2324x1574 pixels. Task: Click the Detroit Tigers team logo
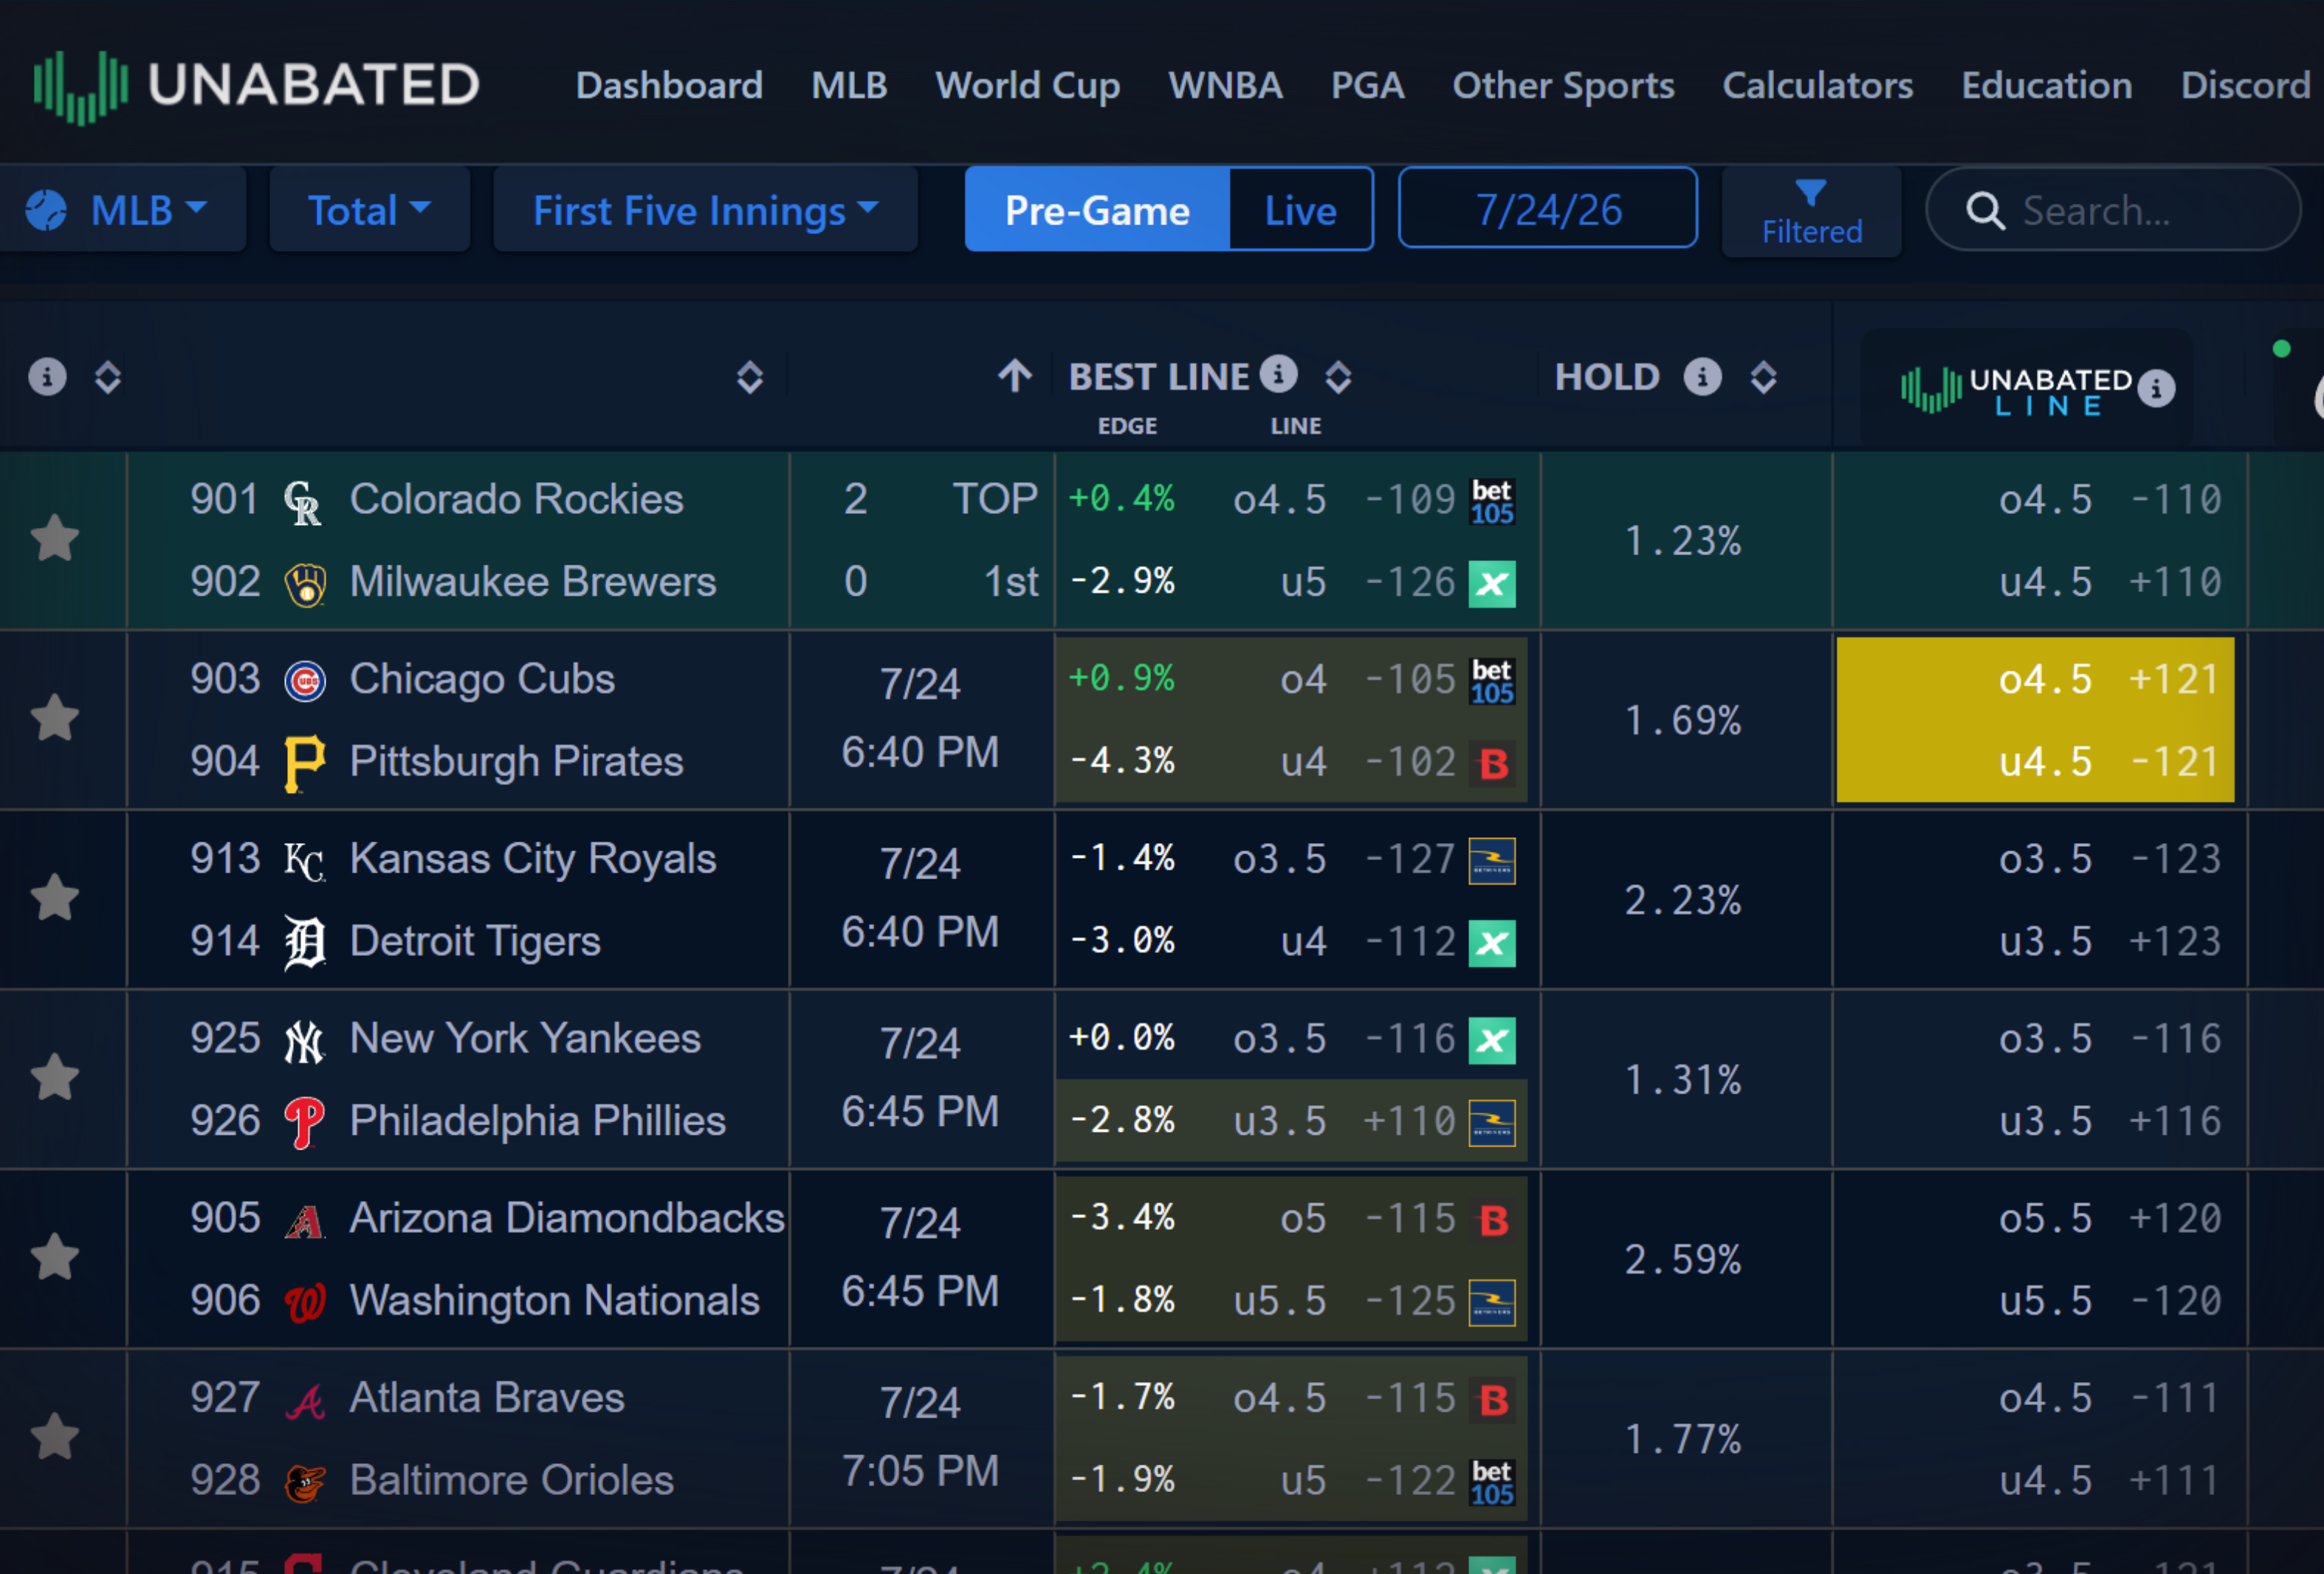click(x=304, y=943)
